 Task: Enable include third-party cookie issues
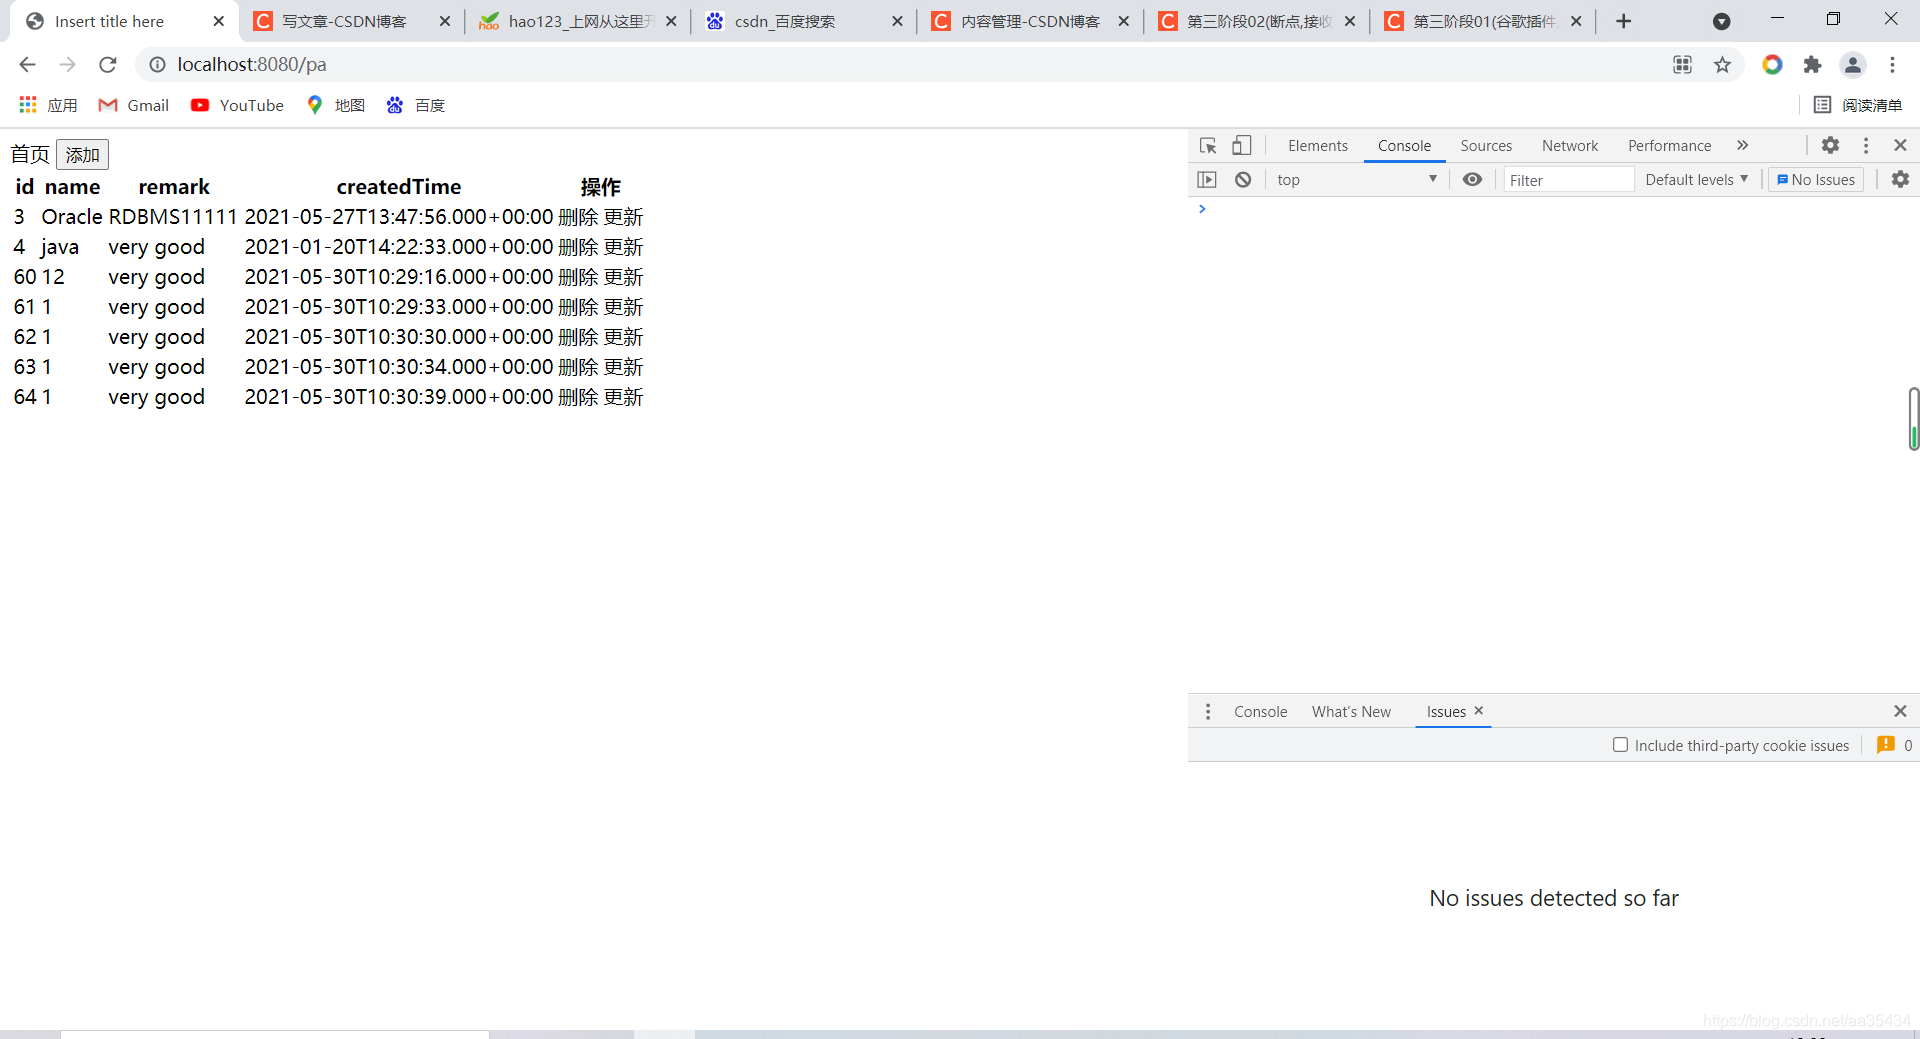(1620, 745)
